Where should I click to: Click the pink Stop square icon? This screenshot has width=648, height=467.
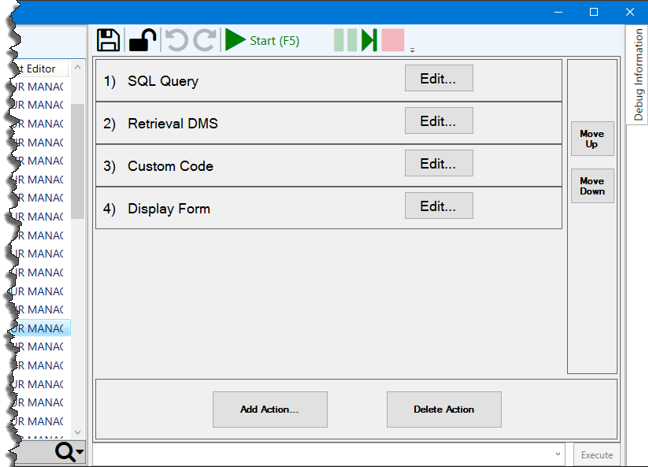(x=392, y=40)
